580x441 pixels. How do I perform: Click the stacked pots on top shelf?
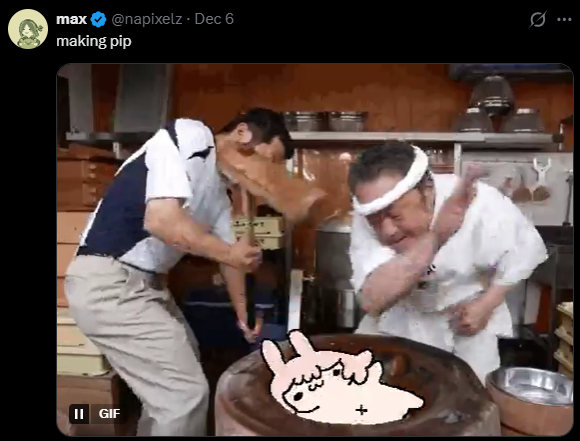496,105
